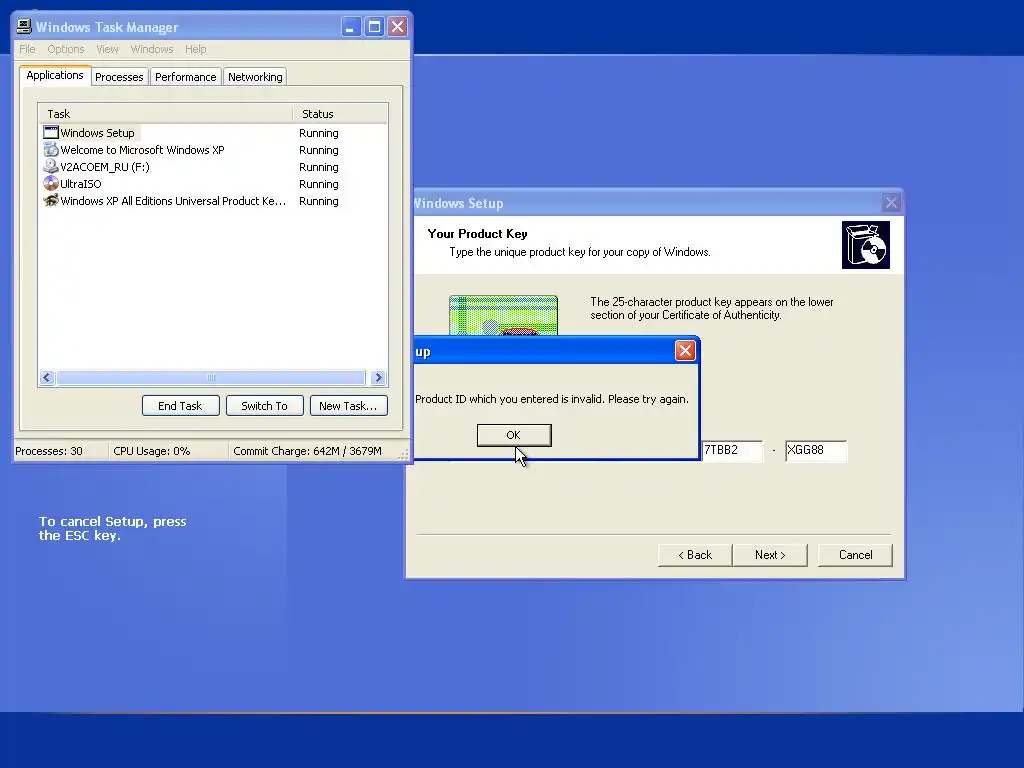Click the Processes: 30 status bar entry
The width and height of the screenshot is (1024, 768).
[49, 451]
